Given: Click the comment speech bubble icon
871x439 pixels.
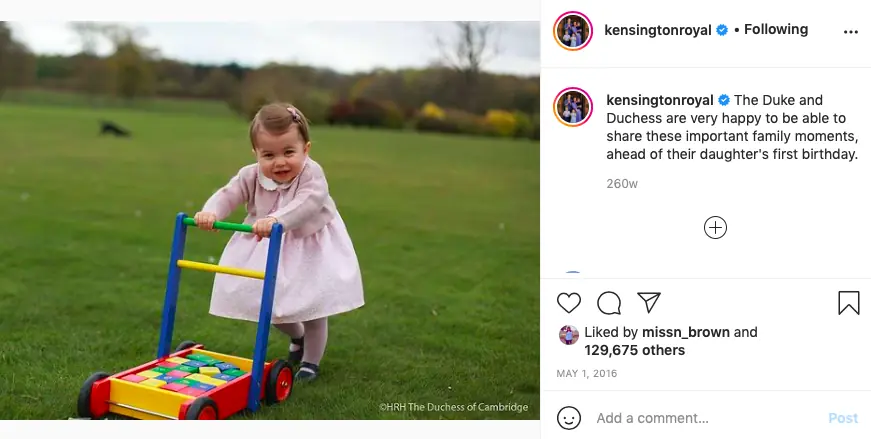Looking at the screenshot, I should click(609, 303).
